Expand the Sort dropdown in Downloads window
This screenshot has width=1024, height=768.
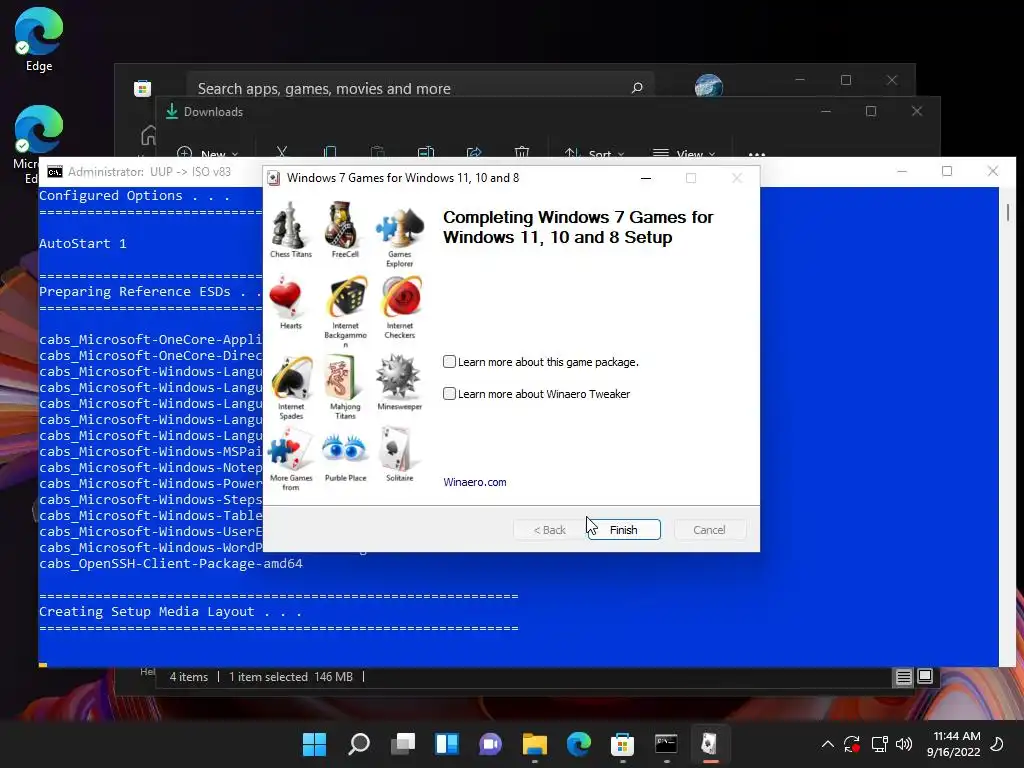coord(594,154)
